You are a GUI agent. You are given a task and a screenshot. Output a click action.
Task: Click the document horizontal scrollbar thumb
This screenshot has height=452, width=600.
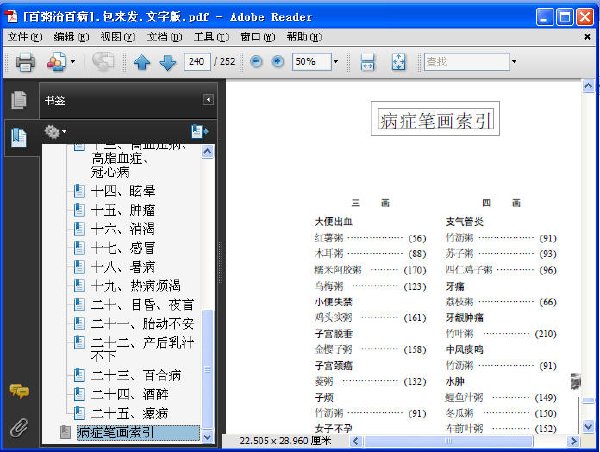[x=448, y=441]
